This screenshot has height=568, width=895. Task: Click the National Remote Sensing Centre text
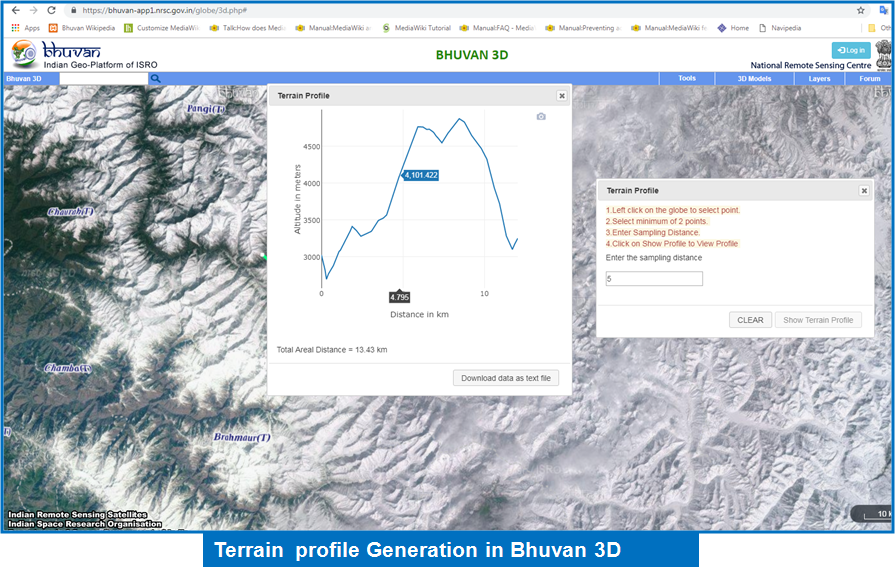tap(811, 65)
